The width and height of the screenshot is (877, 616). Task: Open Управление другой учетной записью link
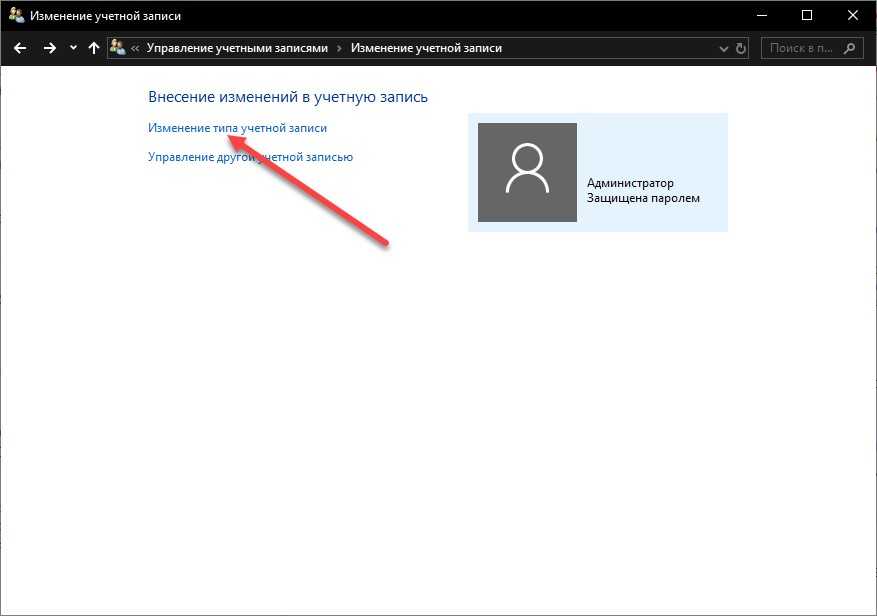[251, 157]
